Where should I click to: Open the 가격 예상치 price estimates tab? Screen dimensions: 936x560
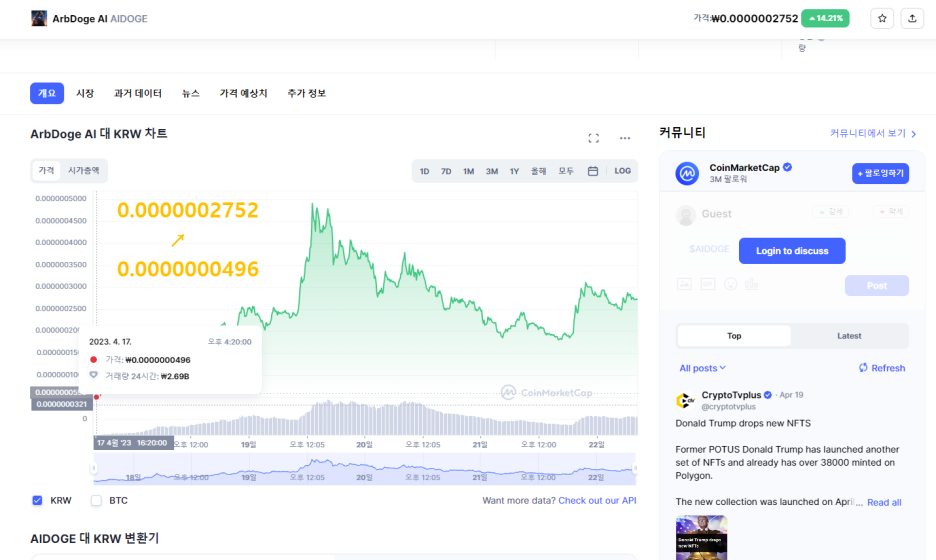(x=244, y=93)
